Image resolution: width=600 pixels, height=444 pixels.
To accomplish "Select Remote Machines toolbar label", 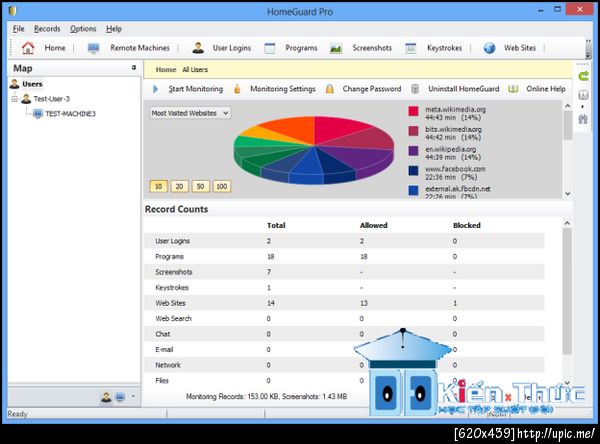I will (x=140, y=48).
